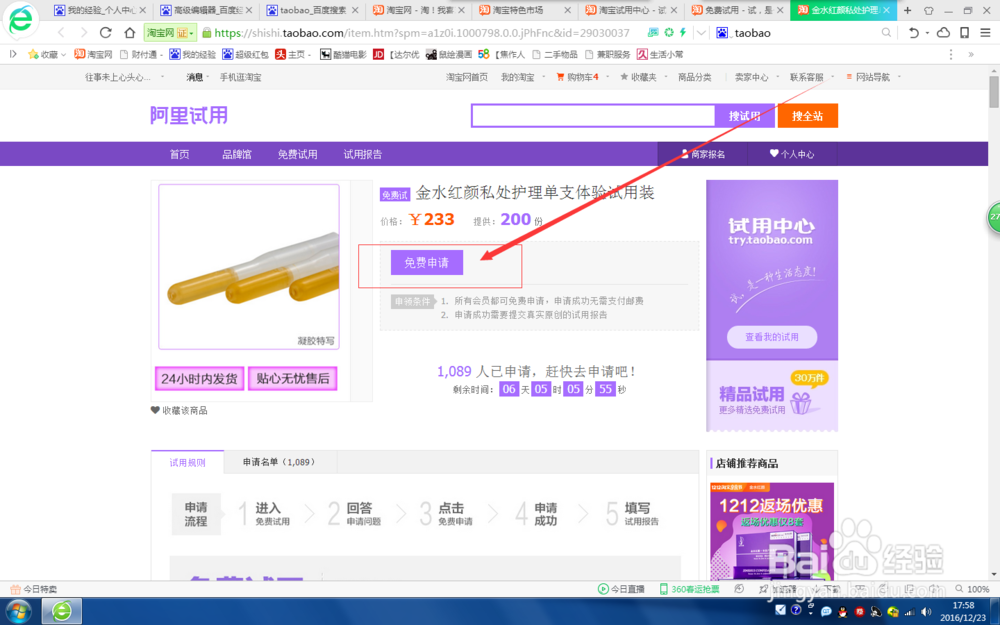Viewport: 1000px width, 625px height.
Task: Open the 免费试用 nav menu item
Action: [x=297, y=154]
